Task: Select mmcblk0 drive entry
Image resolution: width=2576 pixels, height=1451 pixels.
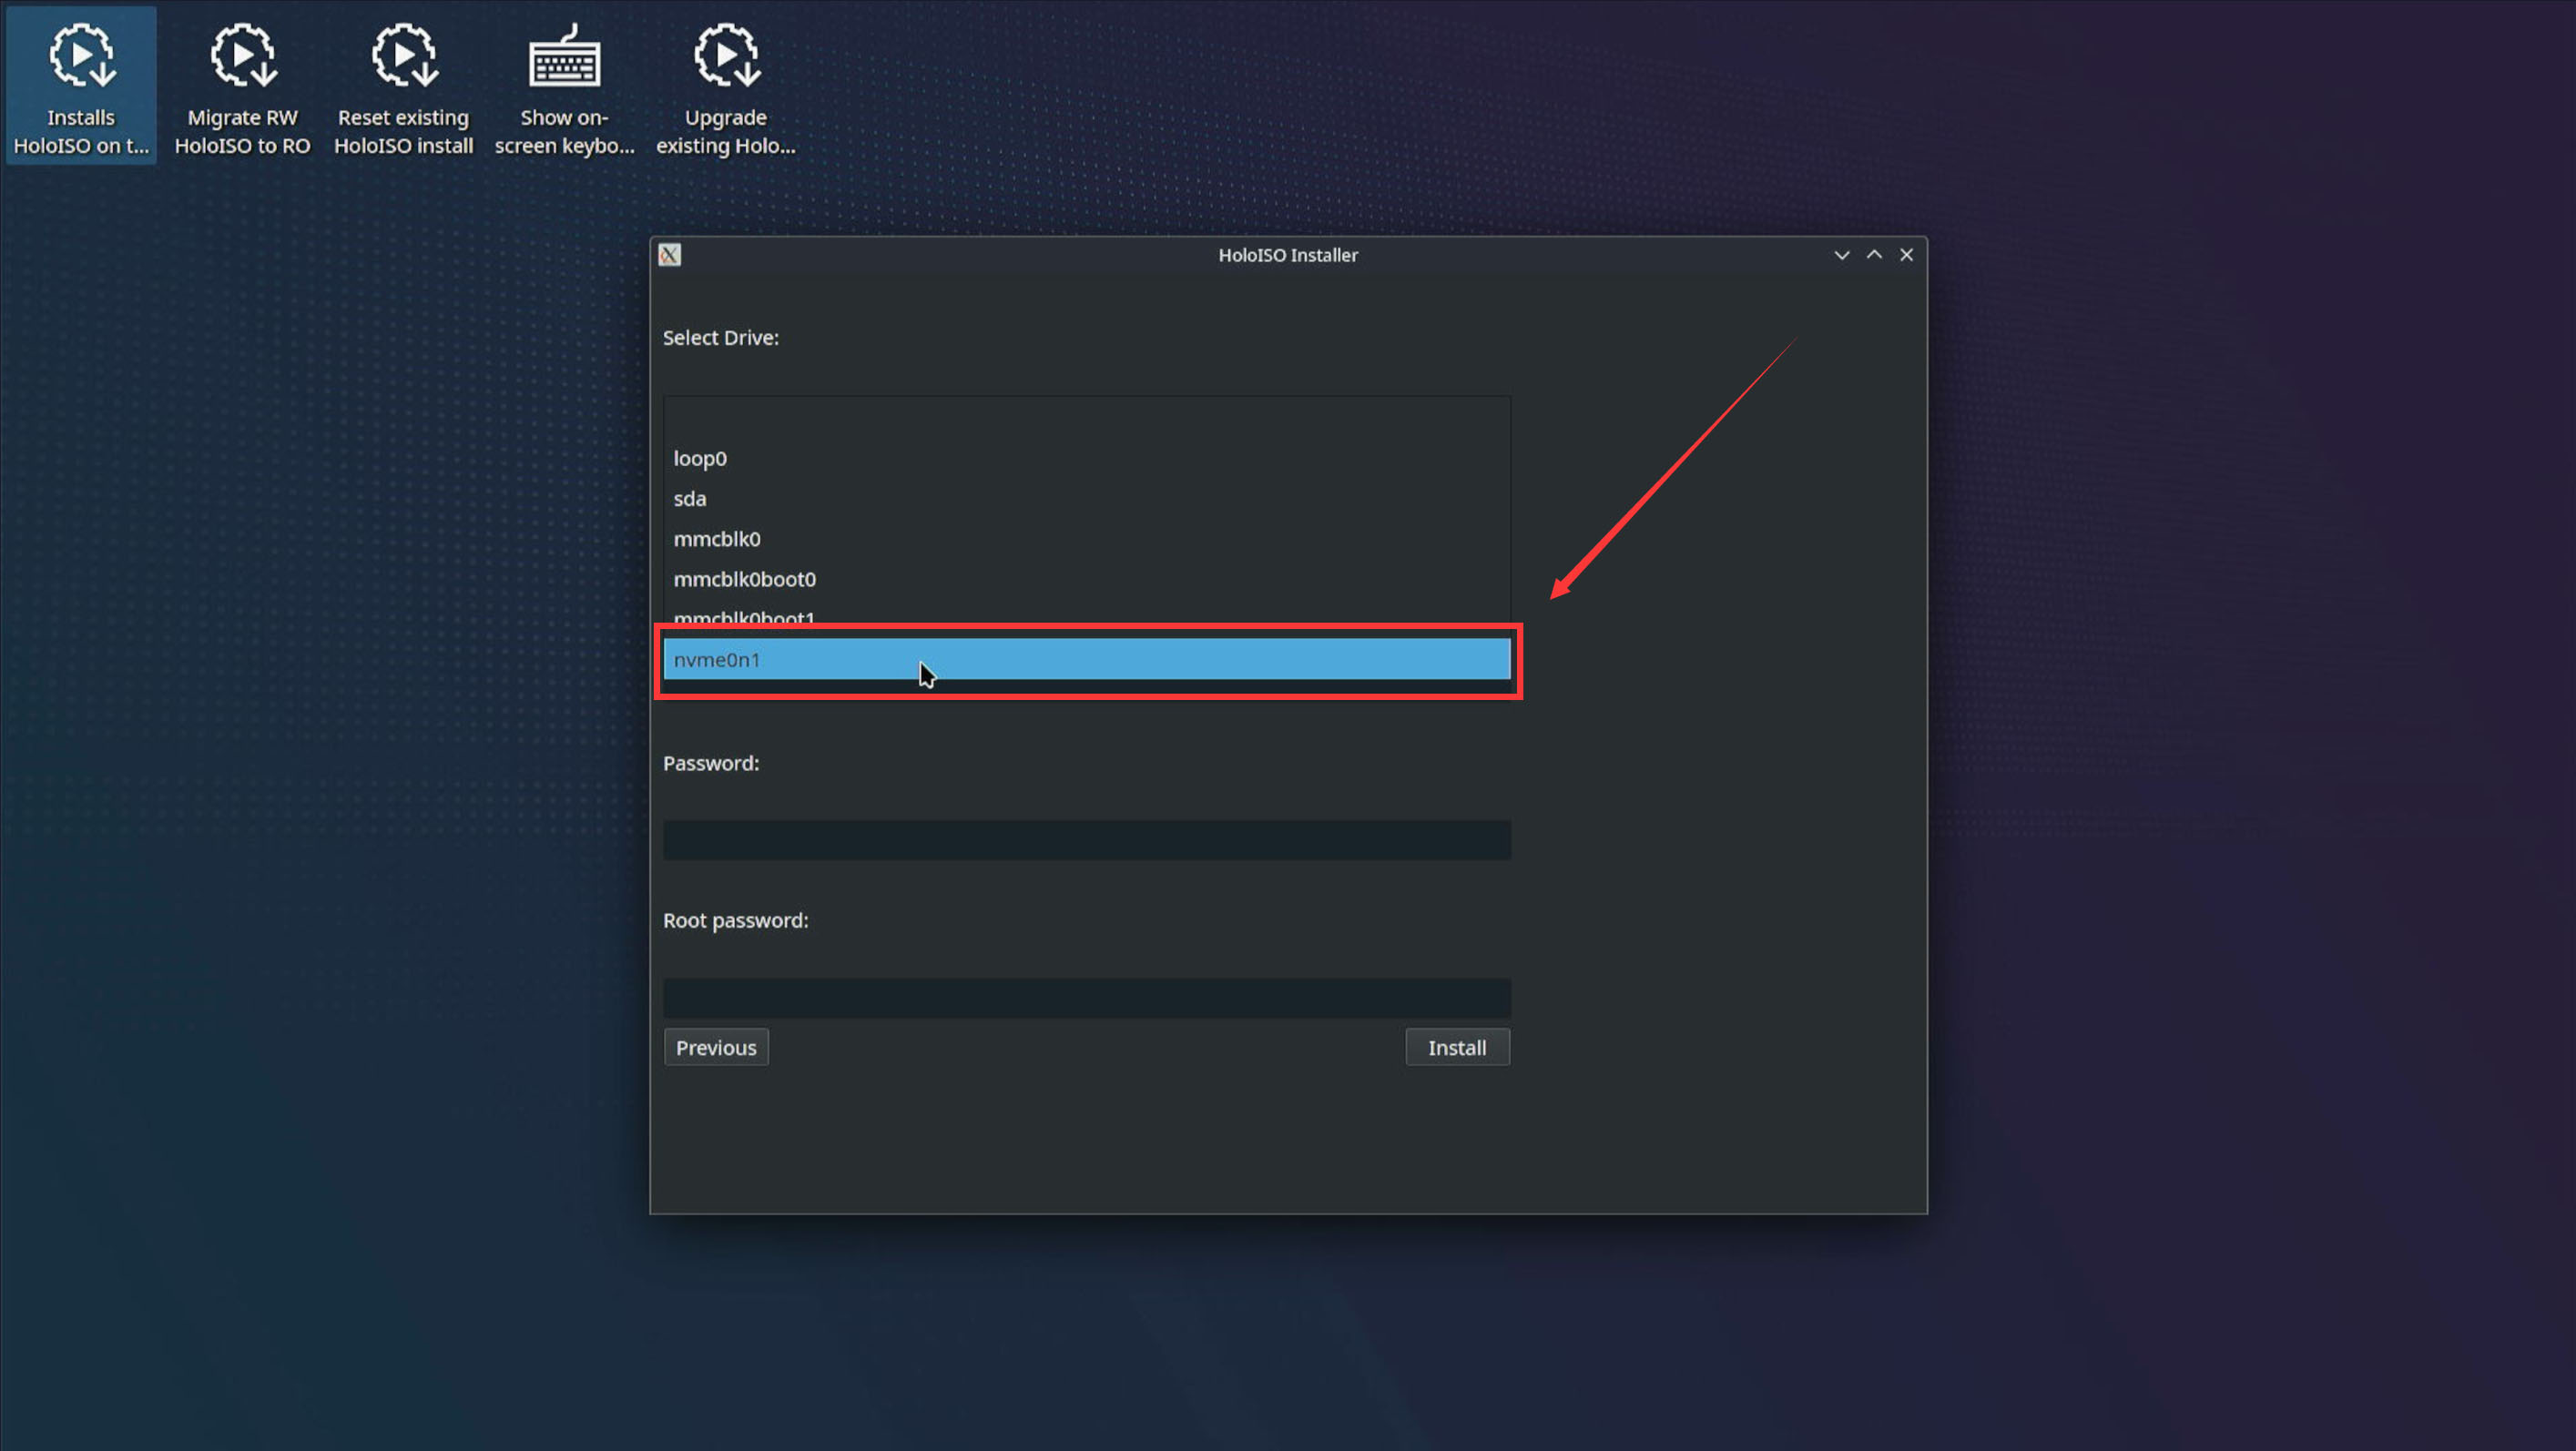Action: 1087,539
